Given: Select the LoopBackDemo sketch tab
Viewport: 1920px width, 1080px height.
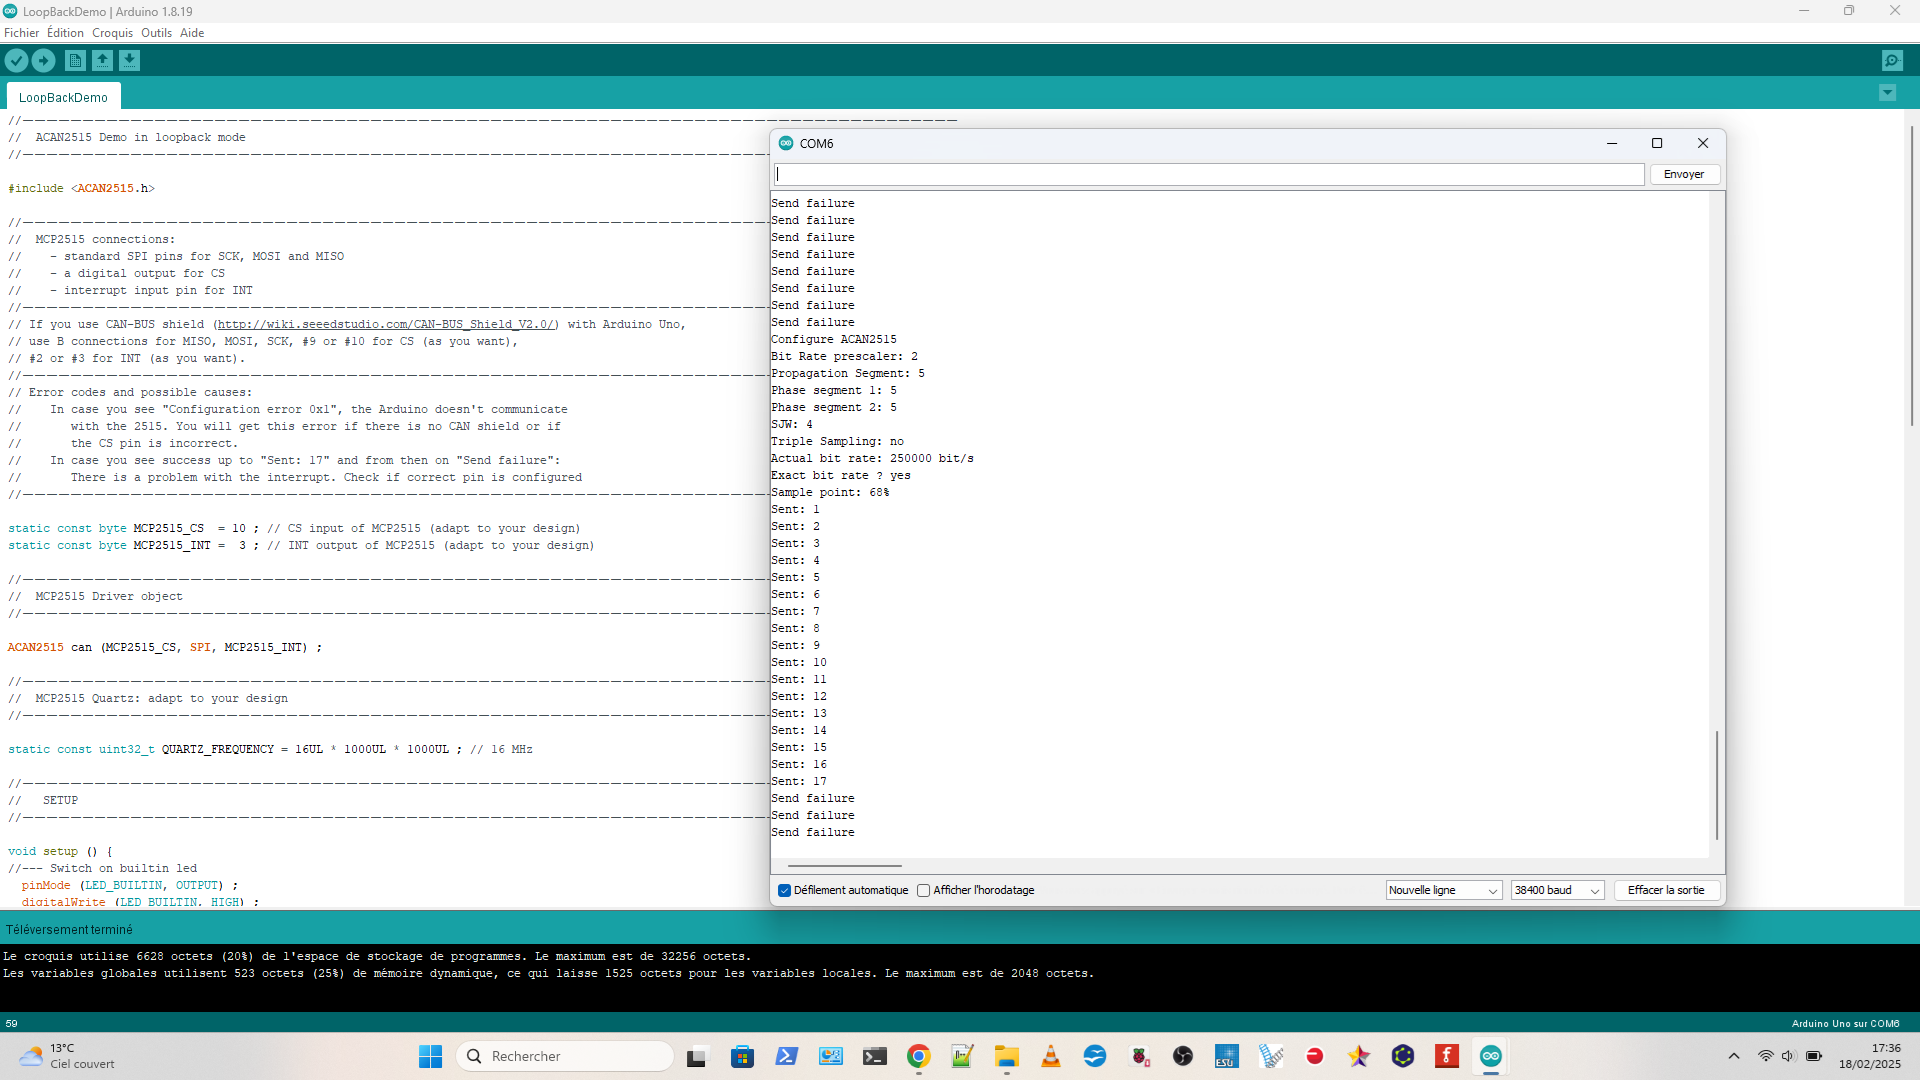Looking at the screenshot, I should click(x=63, y=97).
